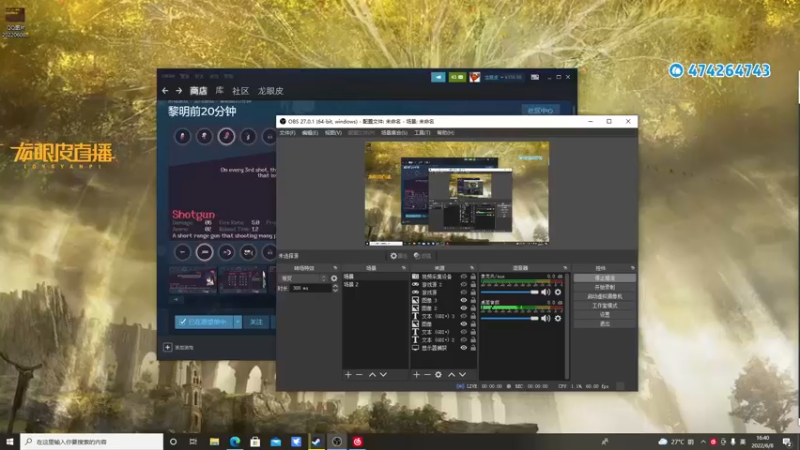
Task: Open Microsoft Edge from taskbar
Action: [235, 442]
